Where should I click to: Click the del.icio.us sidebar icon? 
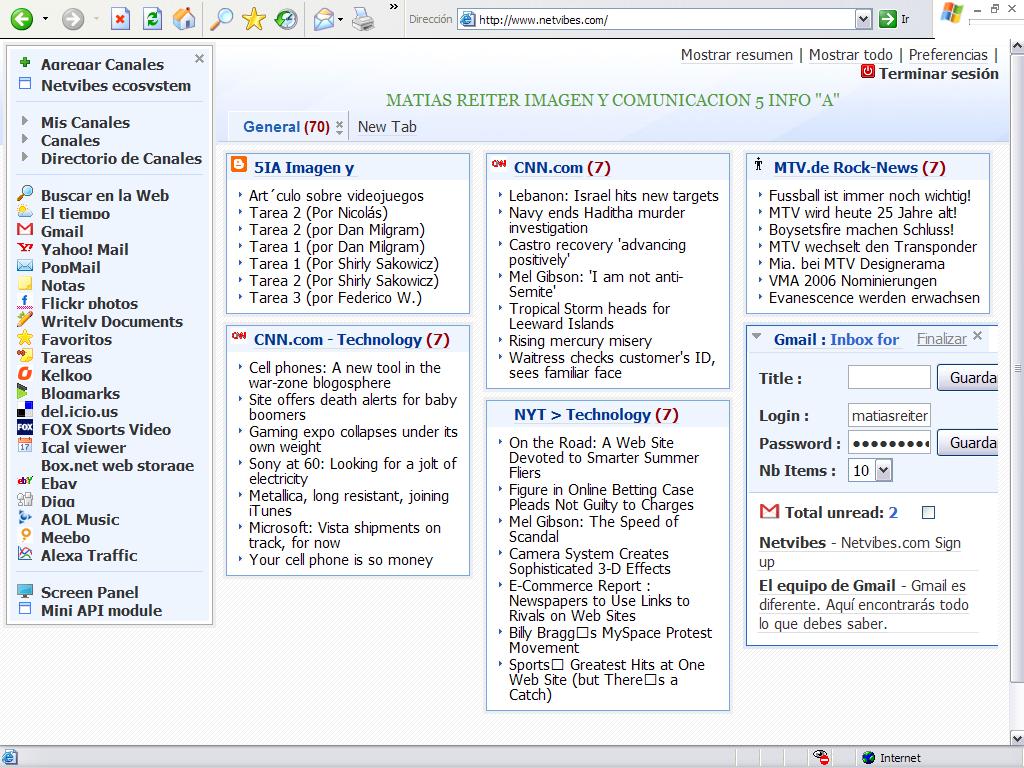tap(25, 410)
